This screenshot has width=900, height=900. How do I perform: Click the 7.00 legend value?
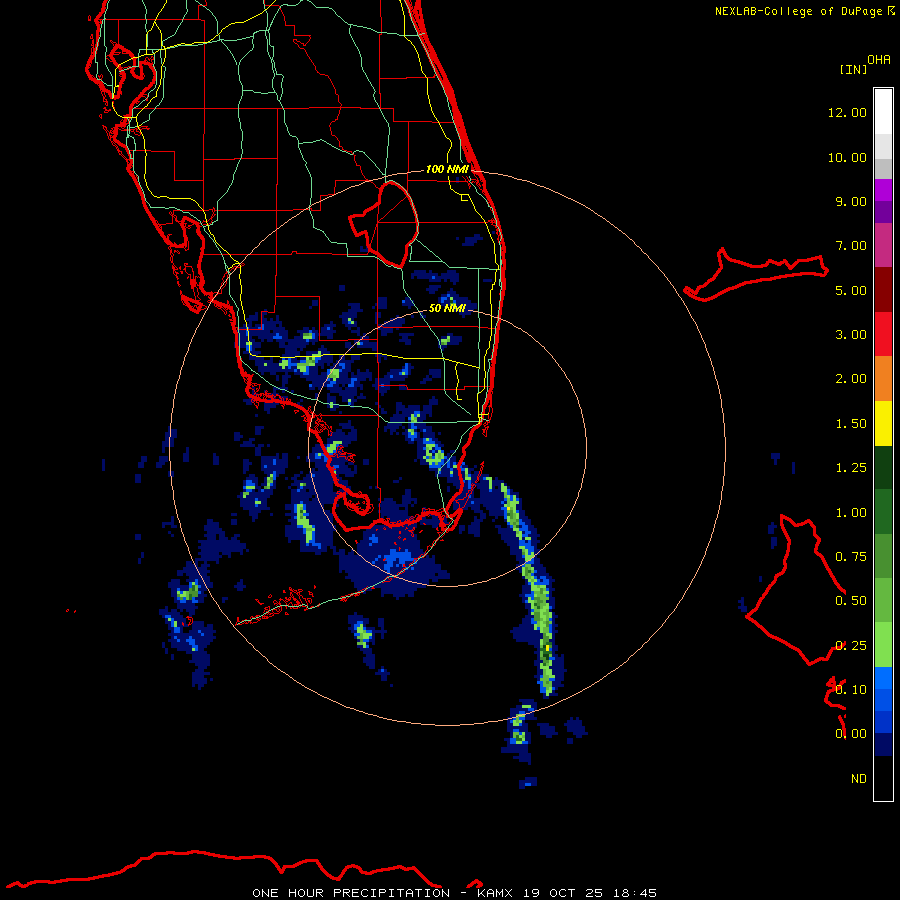pos(851,246)
